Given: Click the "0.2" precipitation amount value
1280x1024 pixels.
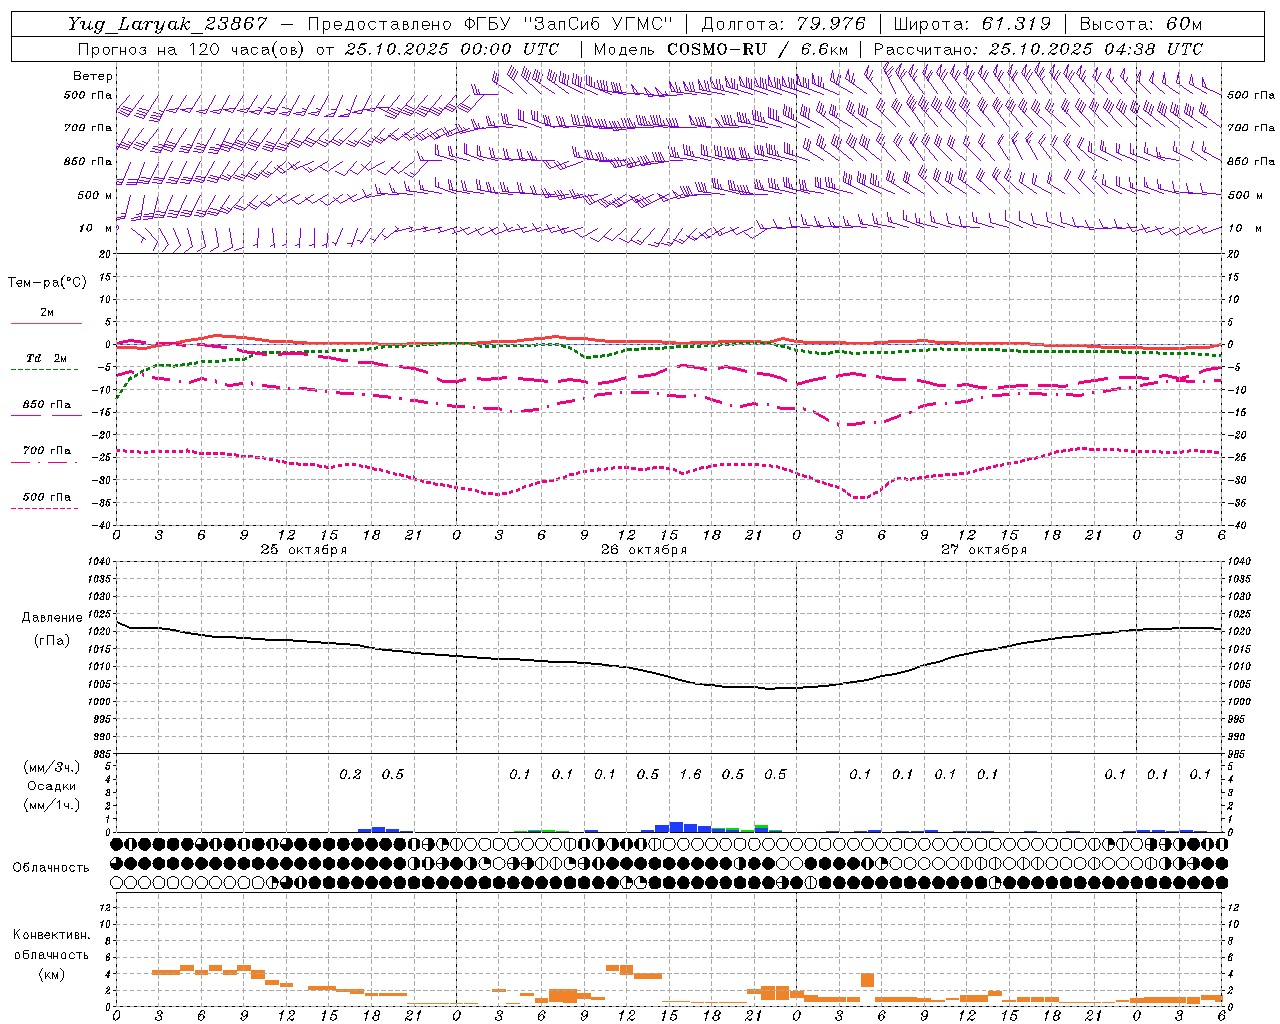Looking at the screenshot, I should 350,775.
